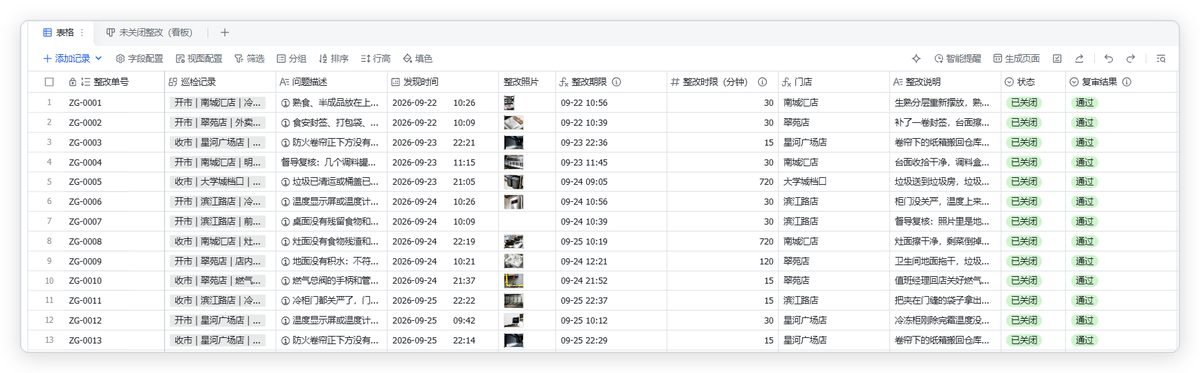The width and height of the screenshot is (1200, 373).
Task: Open the 整改照片 thumbnail in row ZG-0003
Action: coord(514,142)
